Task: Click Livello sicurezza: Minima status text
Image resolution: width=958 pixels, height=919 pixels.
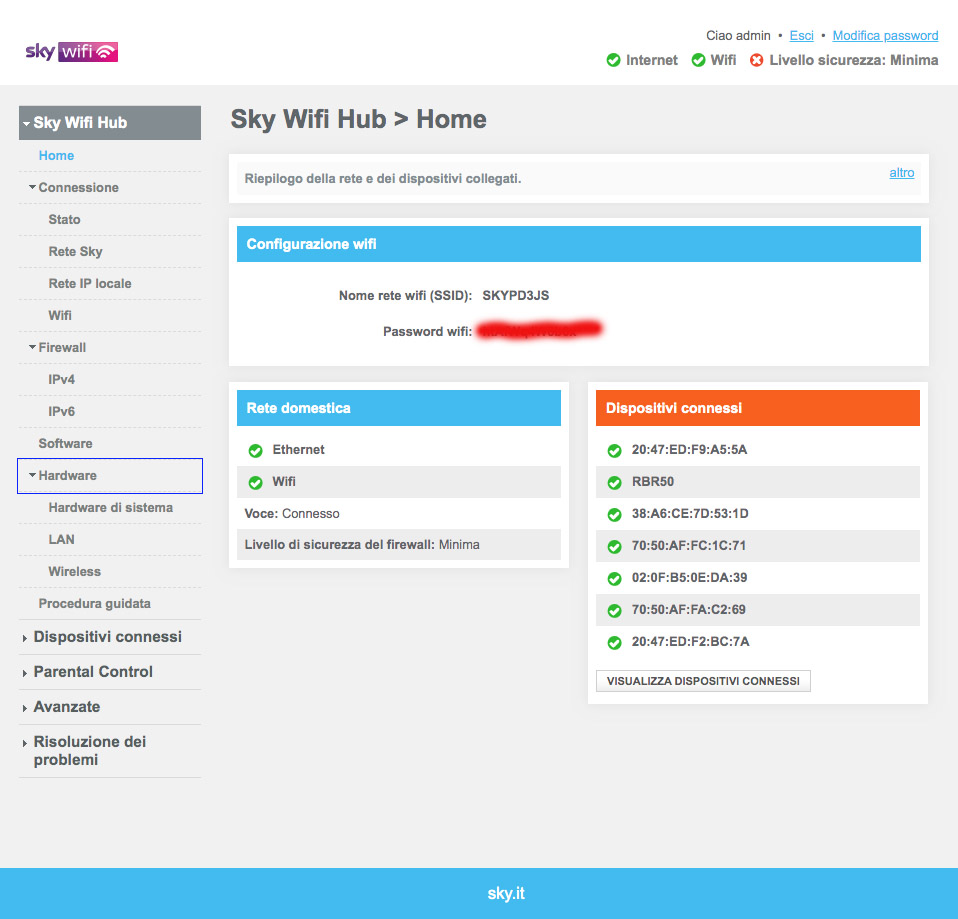Action: [x=854, y=60]
